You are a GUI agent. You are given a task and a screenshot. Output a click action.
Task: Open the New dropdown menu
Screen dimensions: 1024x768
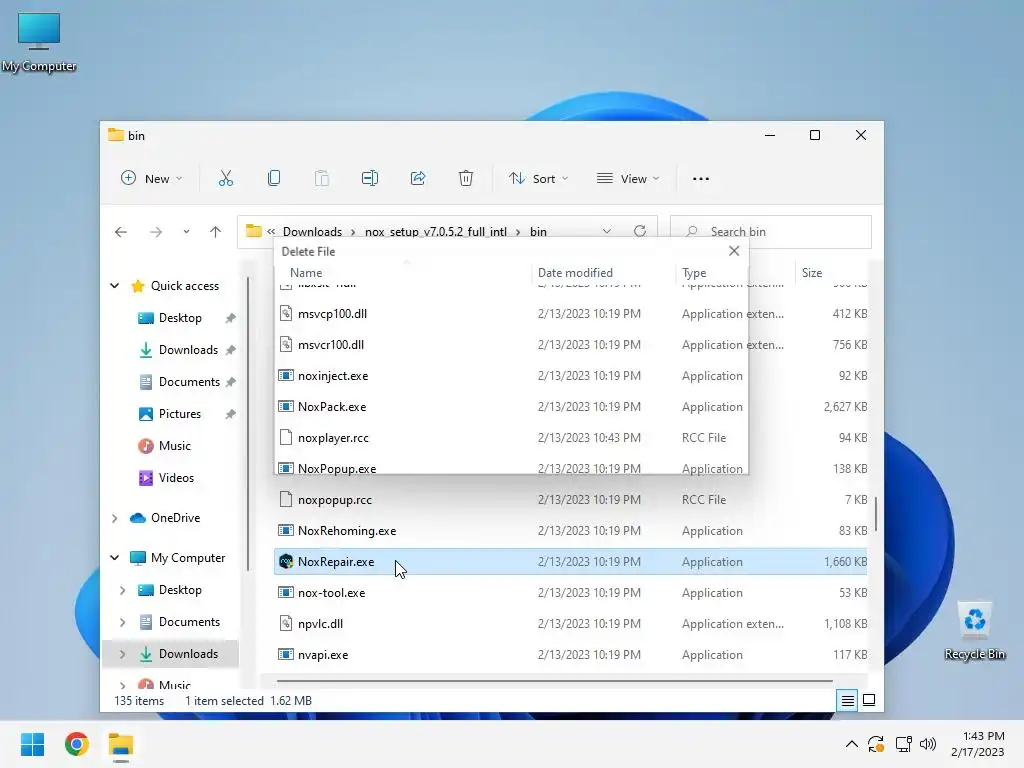(x=152, y=178)
